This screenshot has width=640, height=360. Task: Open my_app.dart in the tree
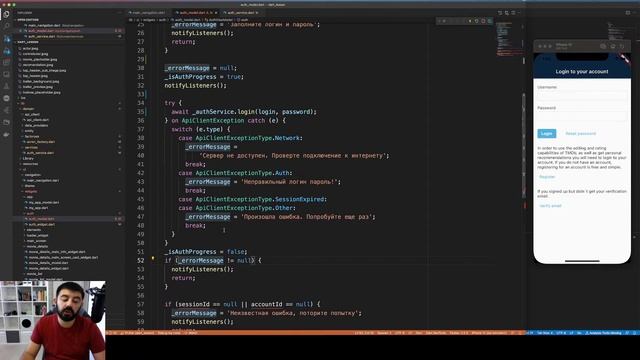pyautogui.click(x=38, y=208)
